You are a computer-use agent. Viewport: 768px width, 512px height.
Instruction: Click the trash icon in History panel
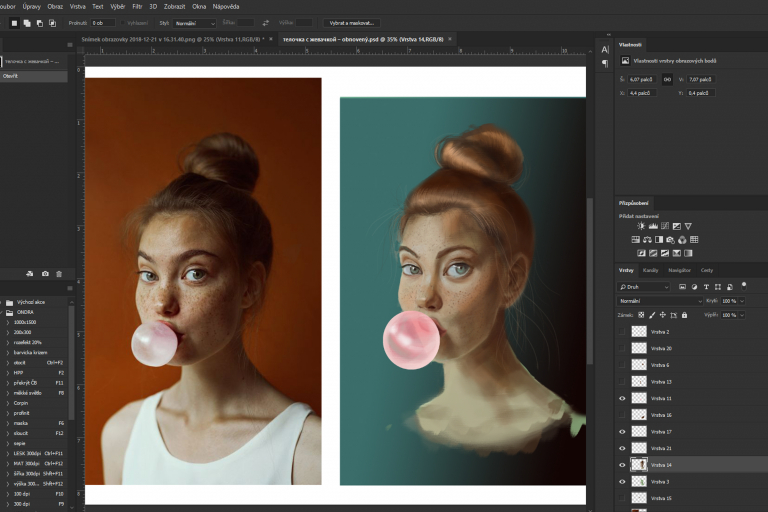59,273
